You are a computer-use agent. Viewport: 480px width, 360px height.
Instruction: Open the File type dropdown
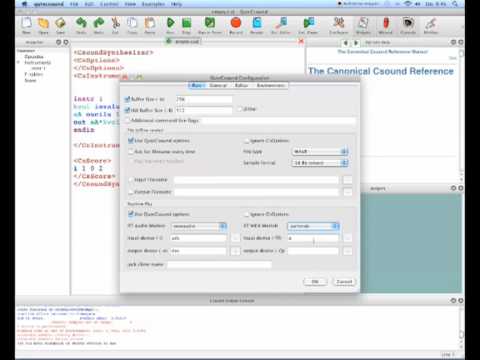[x=320, y=152]
